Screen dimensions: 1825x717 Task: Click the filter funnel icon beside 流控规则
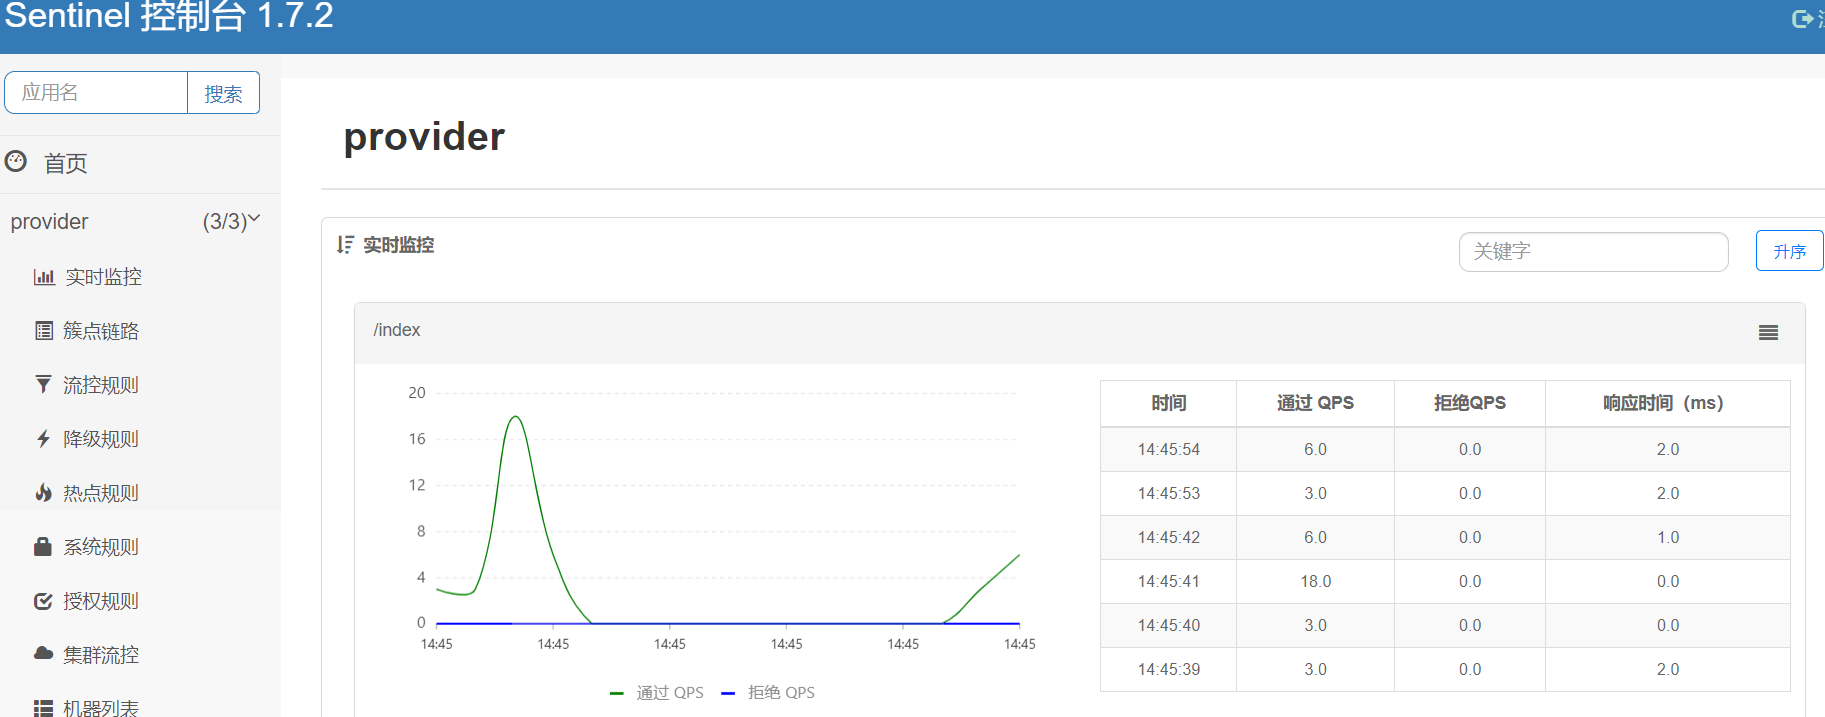pyautogui.click(x=43, y=385)
